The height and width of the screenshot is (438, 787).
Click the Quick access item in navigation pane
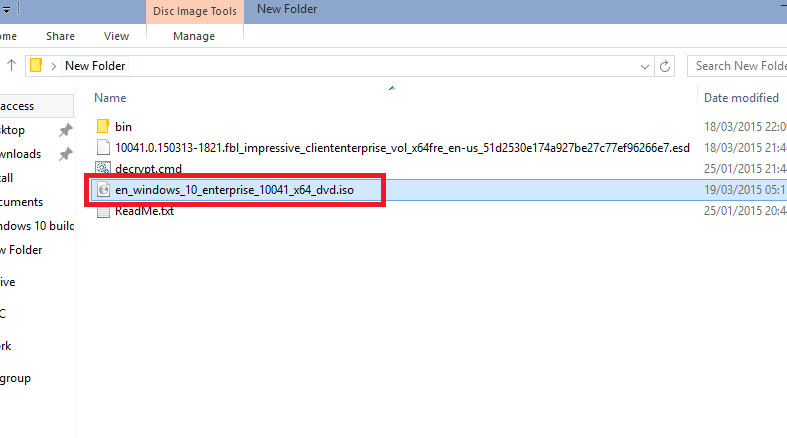pos(35,106)
